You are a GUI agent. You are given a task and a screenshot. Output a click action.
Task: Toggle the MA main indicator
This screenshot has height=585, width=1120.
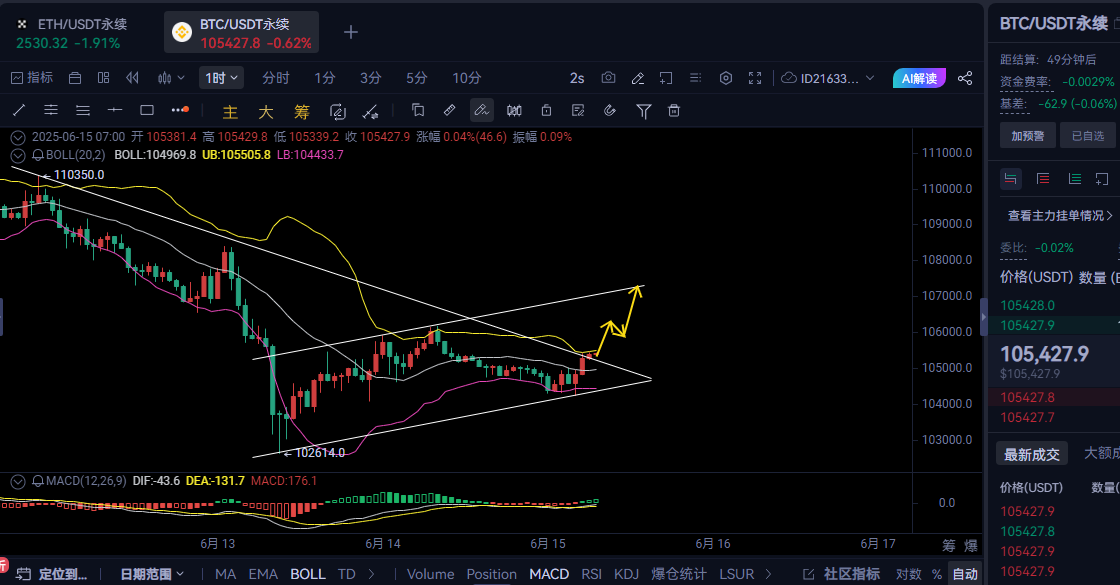[x=225, y=574]
